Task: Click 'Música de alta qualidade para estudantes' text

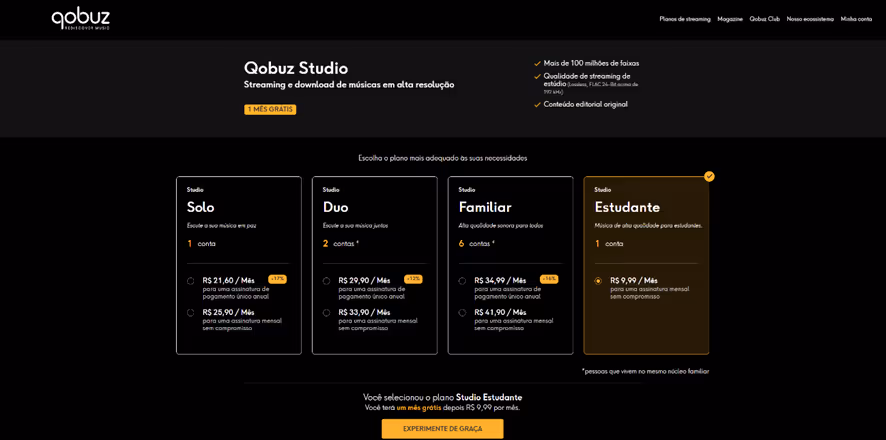Action: pos(648,225)
